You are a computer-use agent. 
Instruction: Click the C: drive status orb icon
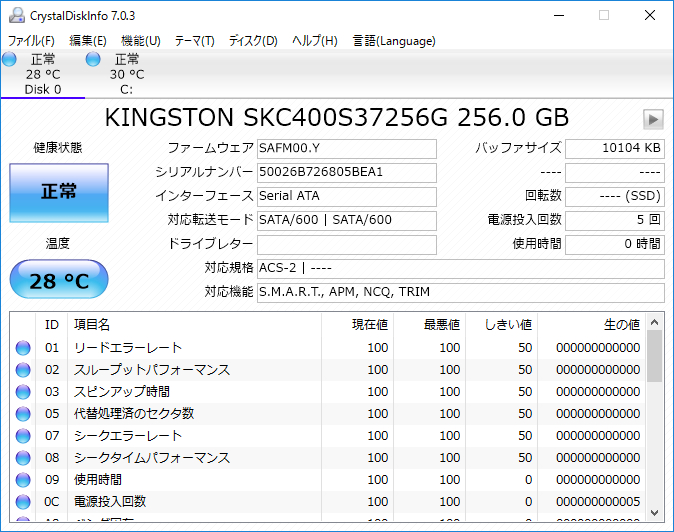coord(93,60)
